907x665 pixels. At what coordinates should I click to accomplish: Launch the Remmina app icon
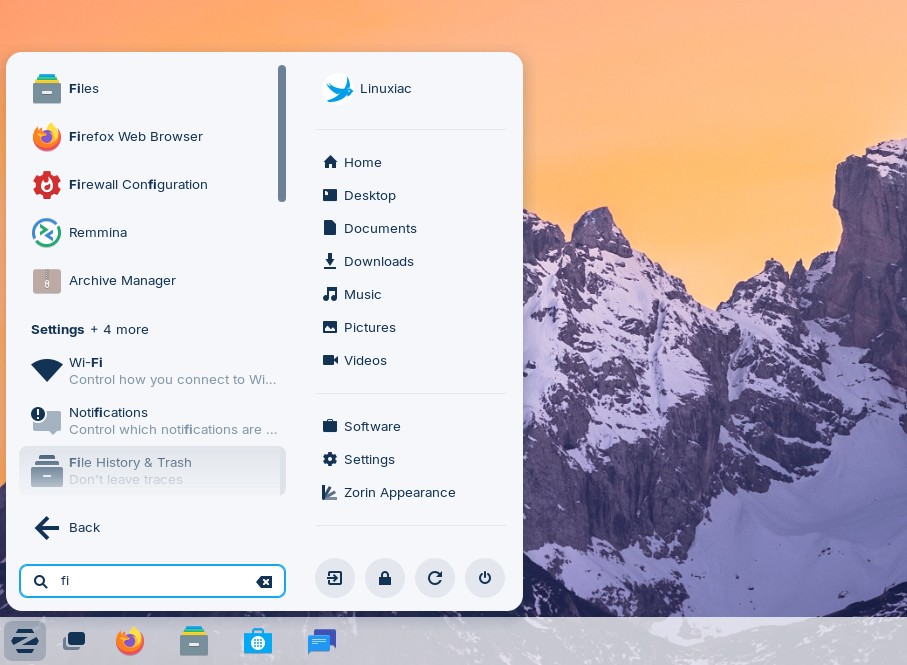[47, 232]
